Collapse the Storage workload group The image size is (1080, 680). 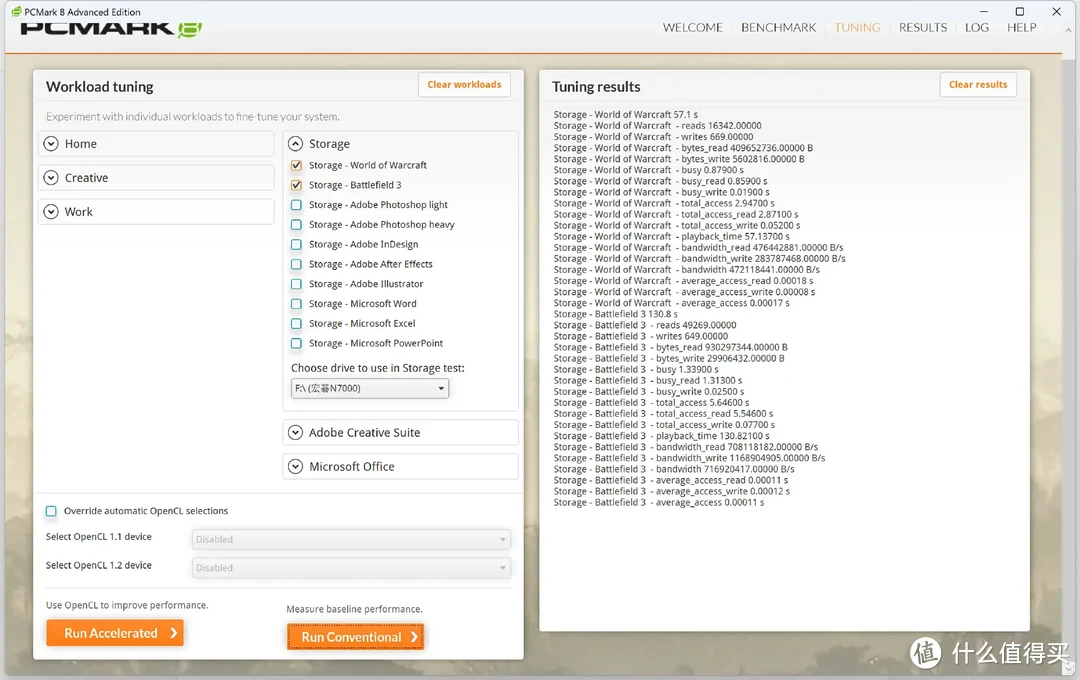tap(295, 144)
